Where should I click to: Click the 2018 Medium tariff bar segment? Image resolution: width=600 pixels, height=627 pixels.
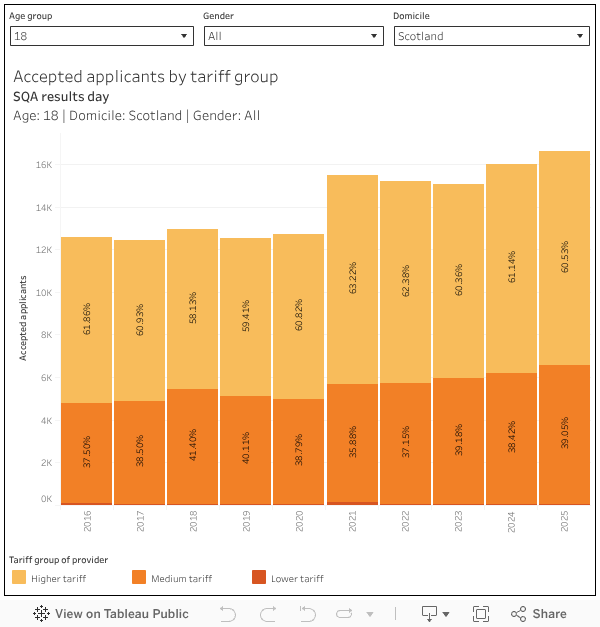pos(192,445)
